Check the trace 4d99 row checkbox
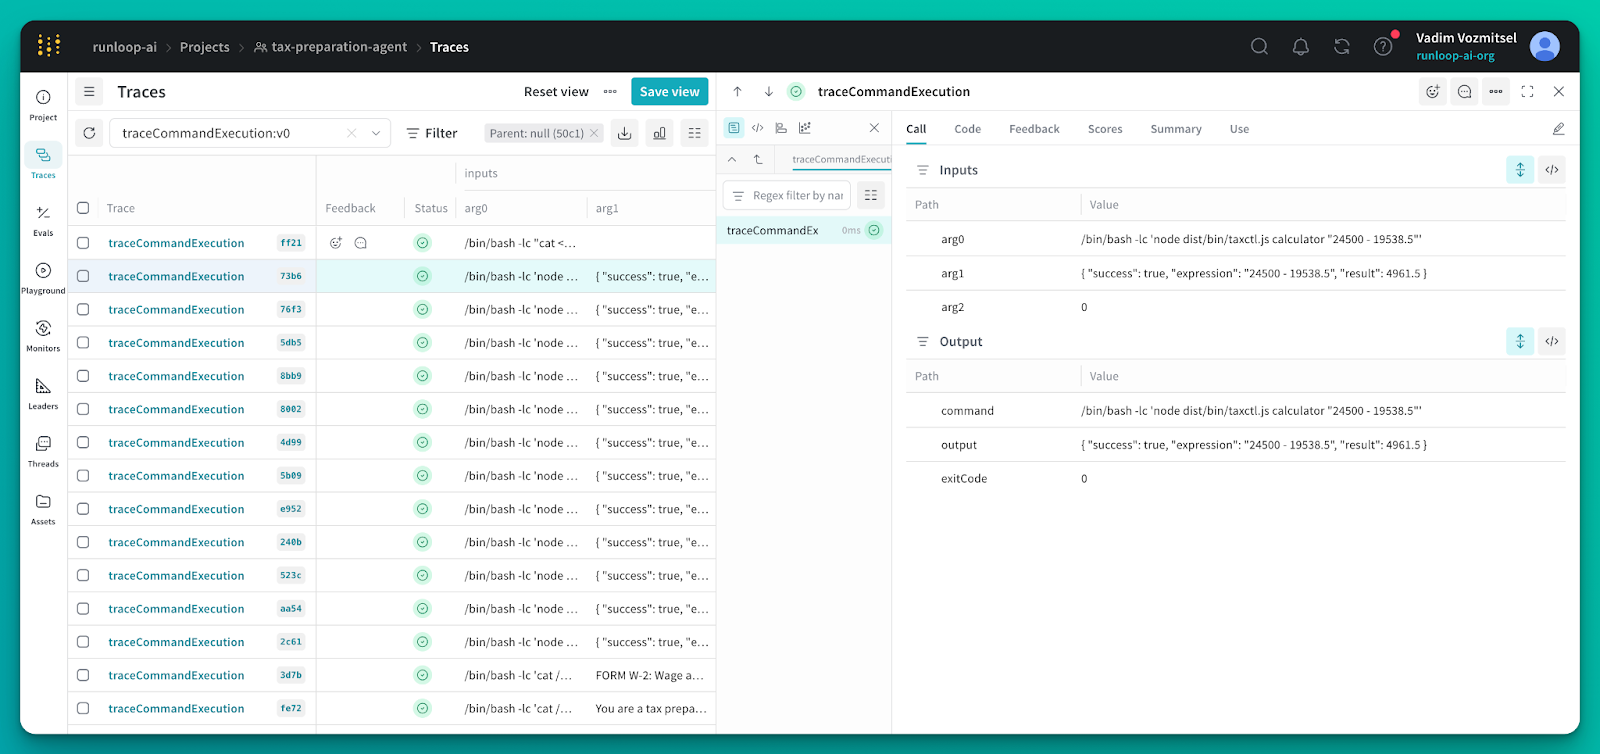 [x=83, y=442]
